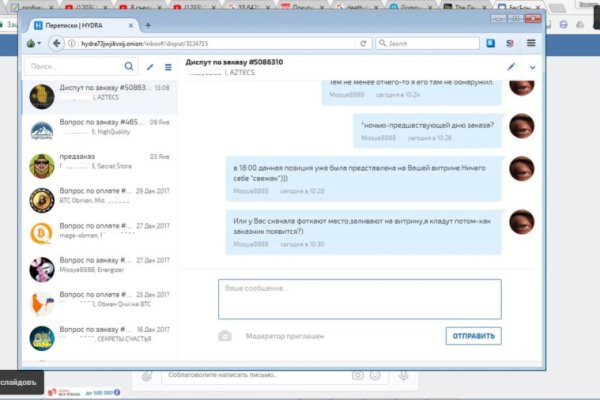Open the list filter icon beside search box

(x=166, y=67)
